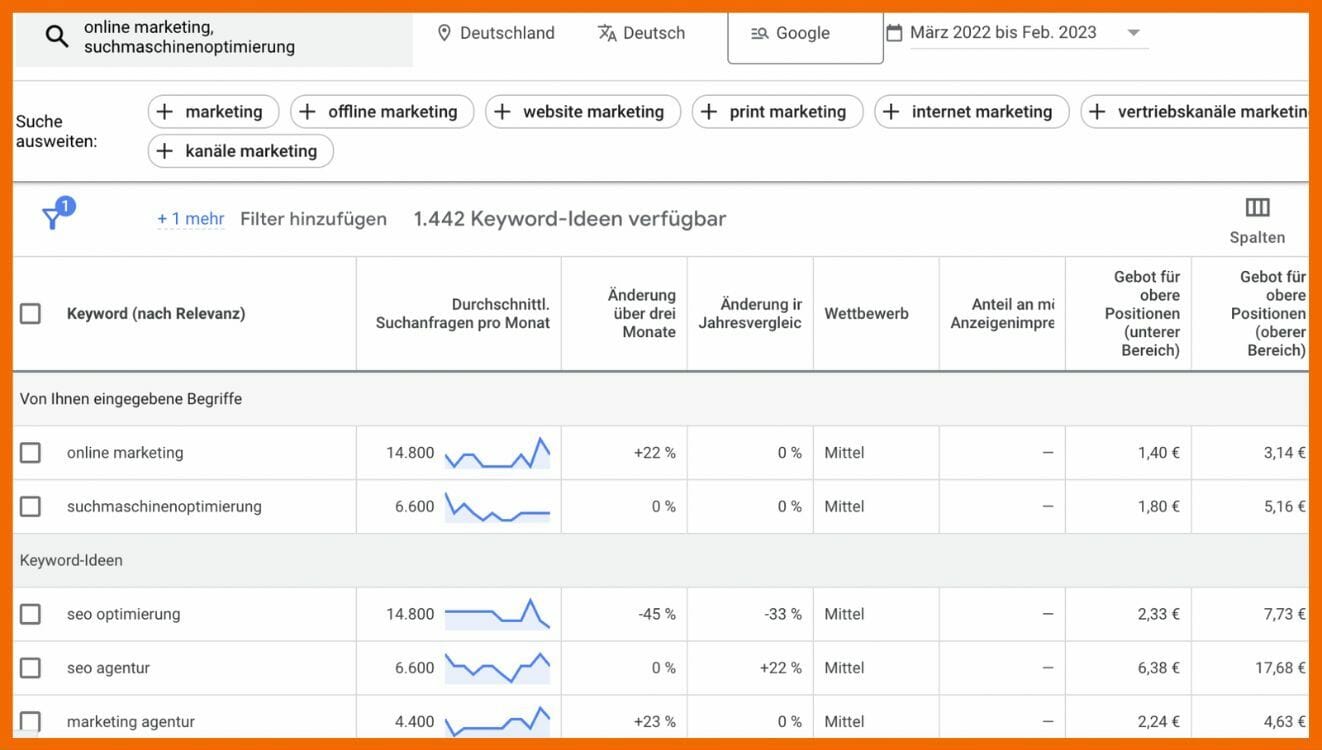Viewport: 1322px width, 750px height.
Task: Add 'marketing' using its plus icon
Action: point(165,111)
